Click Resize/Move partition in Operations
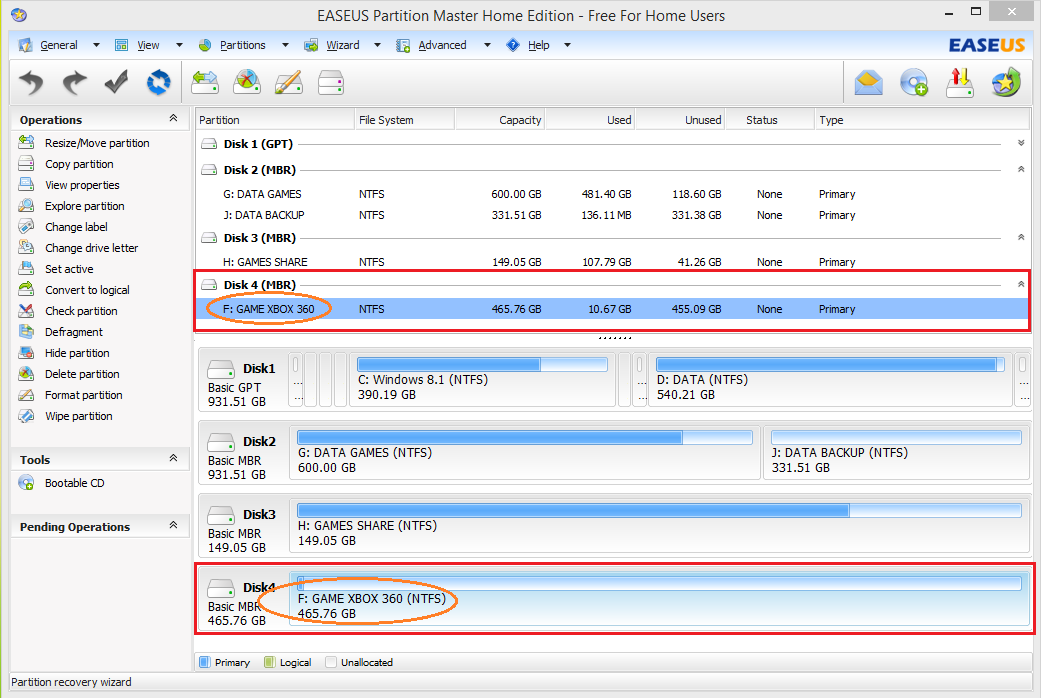This screenshot has width=1041, height=698. tap(97, 143)
